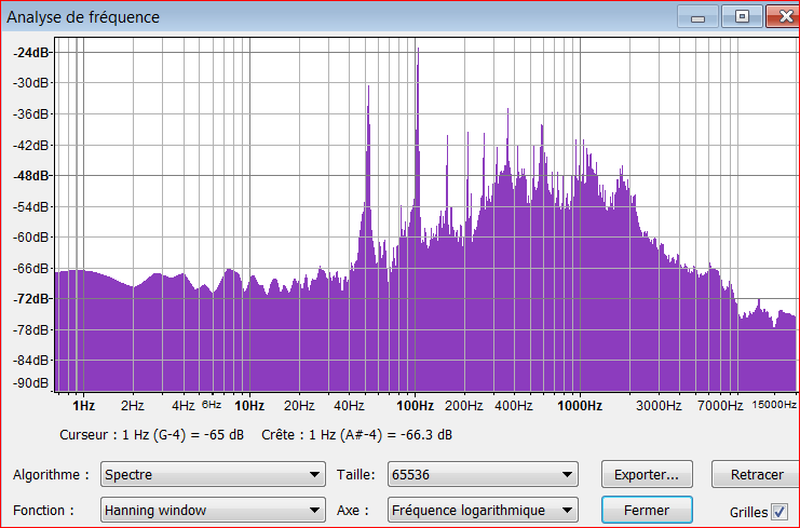
Task: Open the Taille dropdown showing 65536
Action: 483,475
